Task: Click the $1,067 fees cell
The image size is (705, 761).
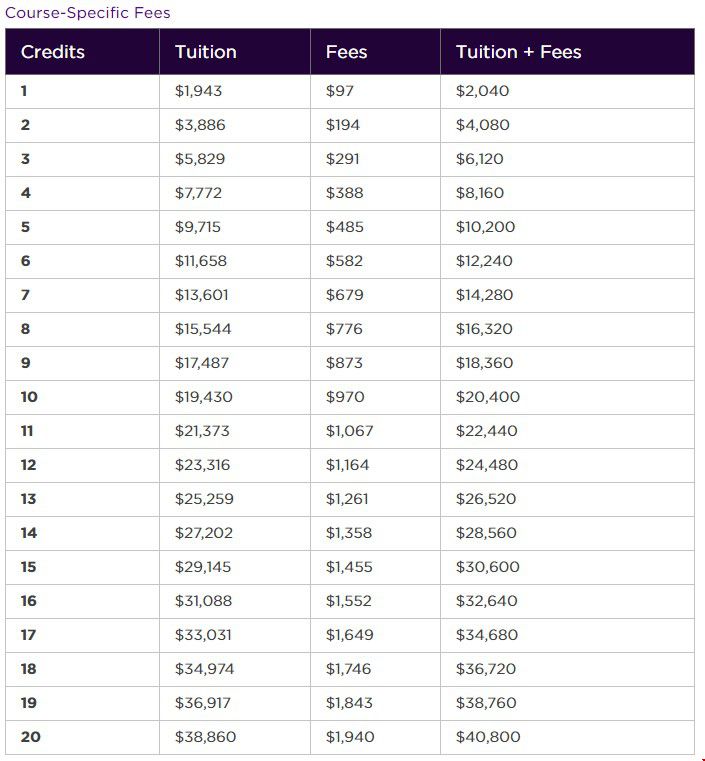Action: coord(375,431)
